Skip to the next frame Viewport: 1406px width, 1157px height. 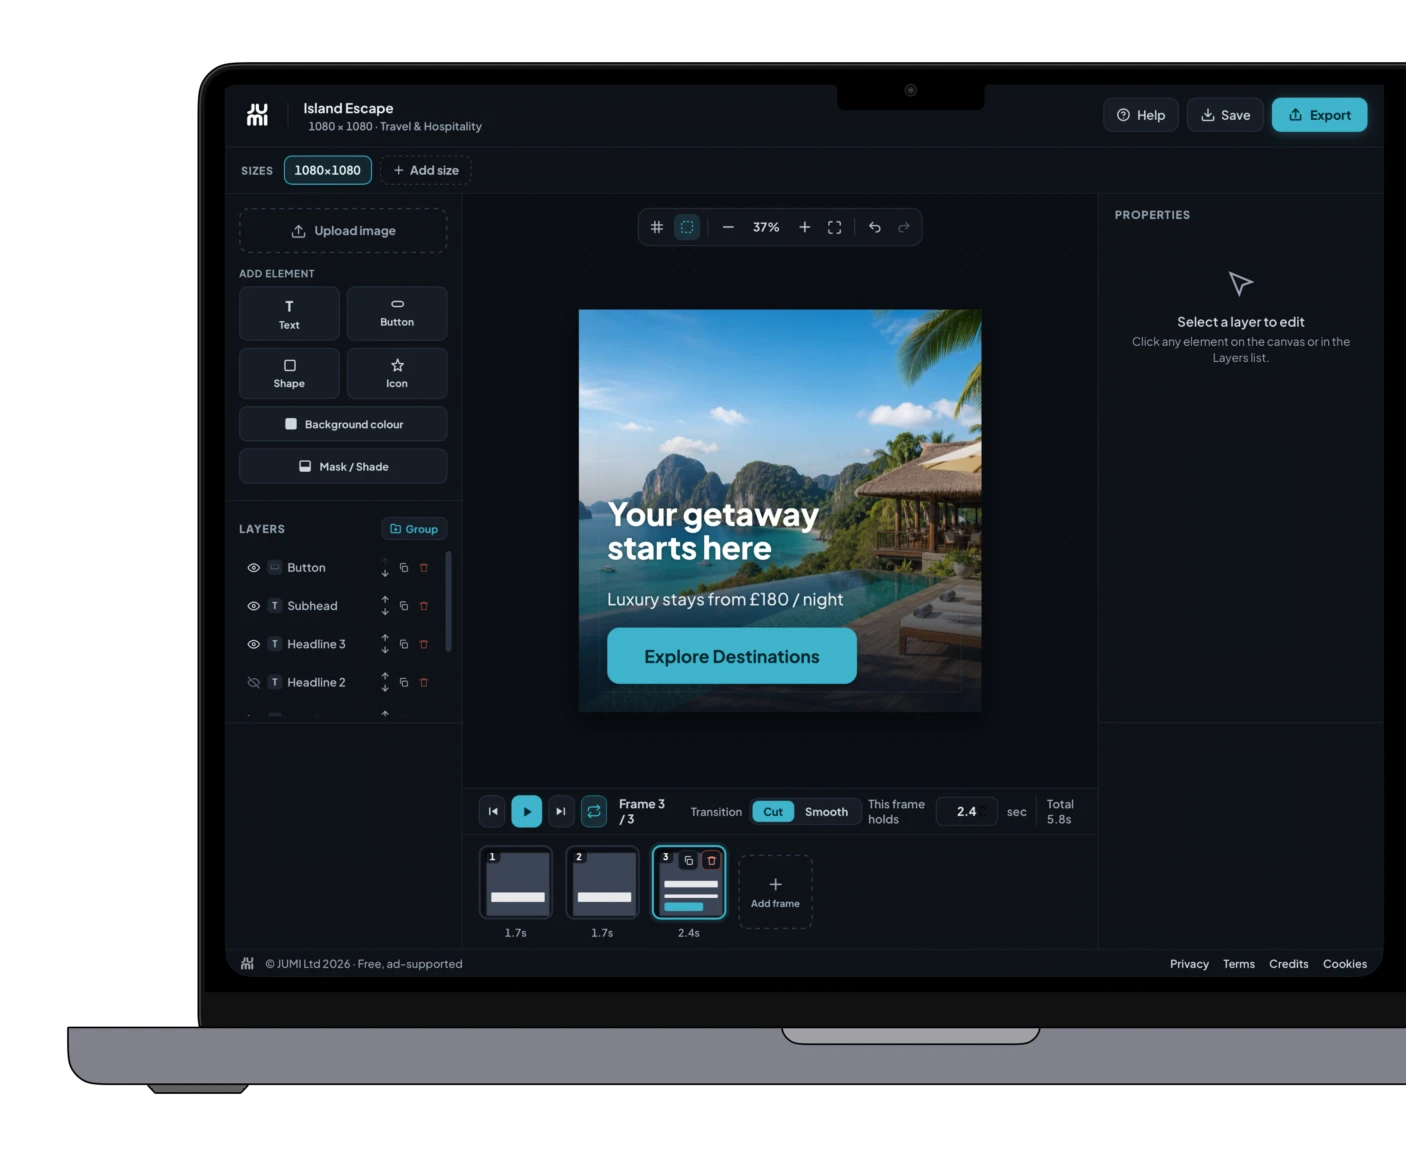click(x=561, y=811)
